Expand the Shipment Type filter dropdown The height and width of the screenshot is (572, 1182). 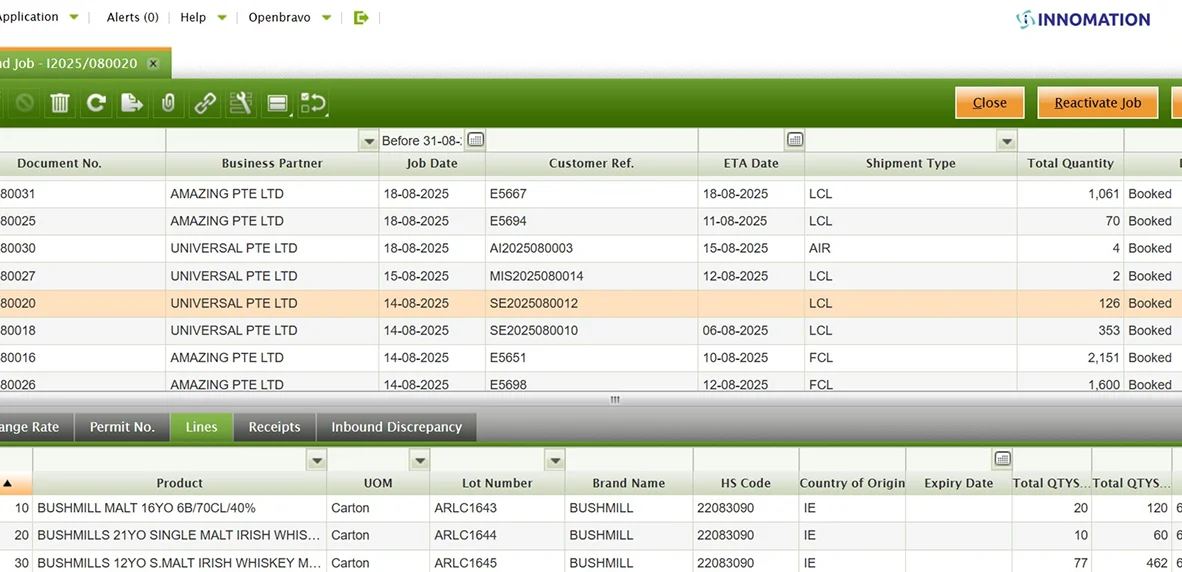point(1007,141)
